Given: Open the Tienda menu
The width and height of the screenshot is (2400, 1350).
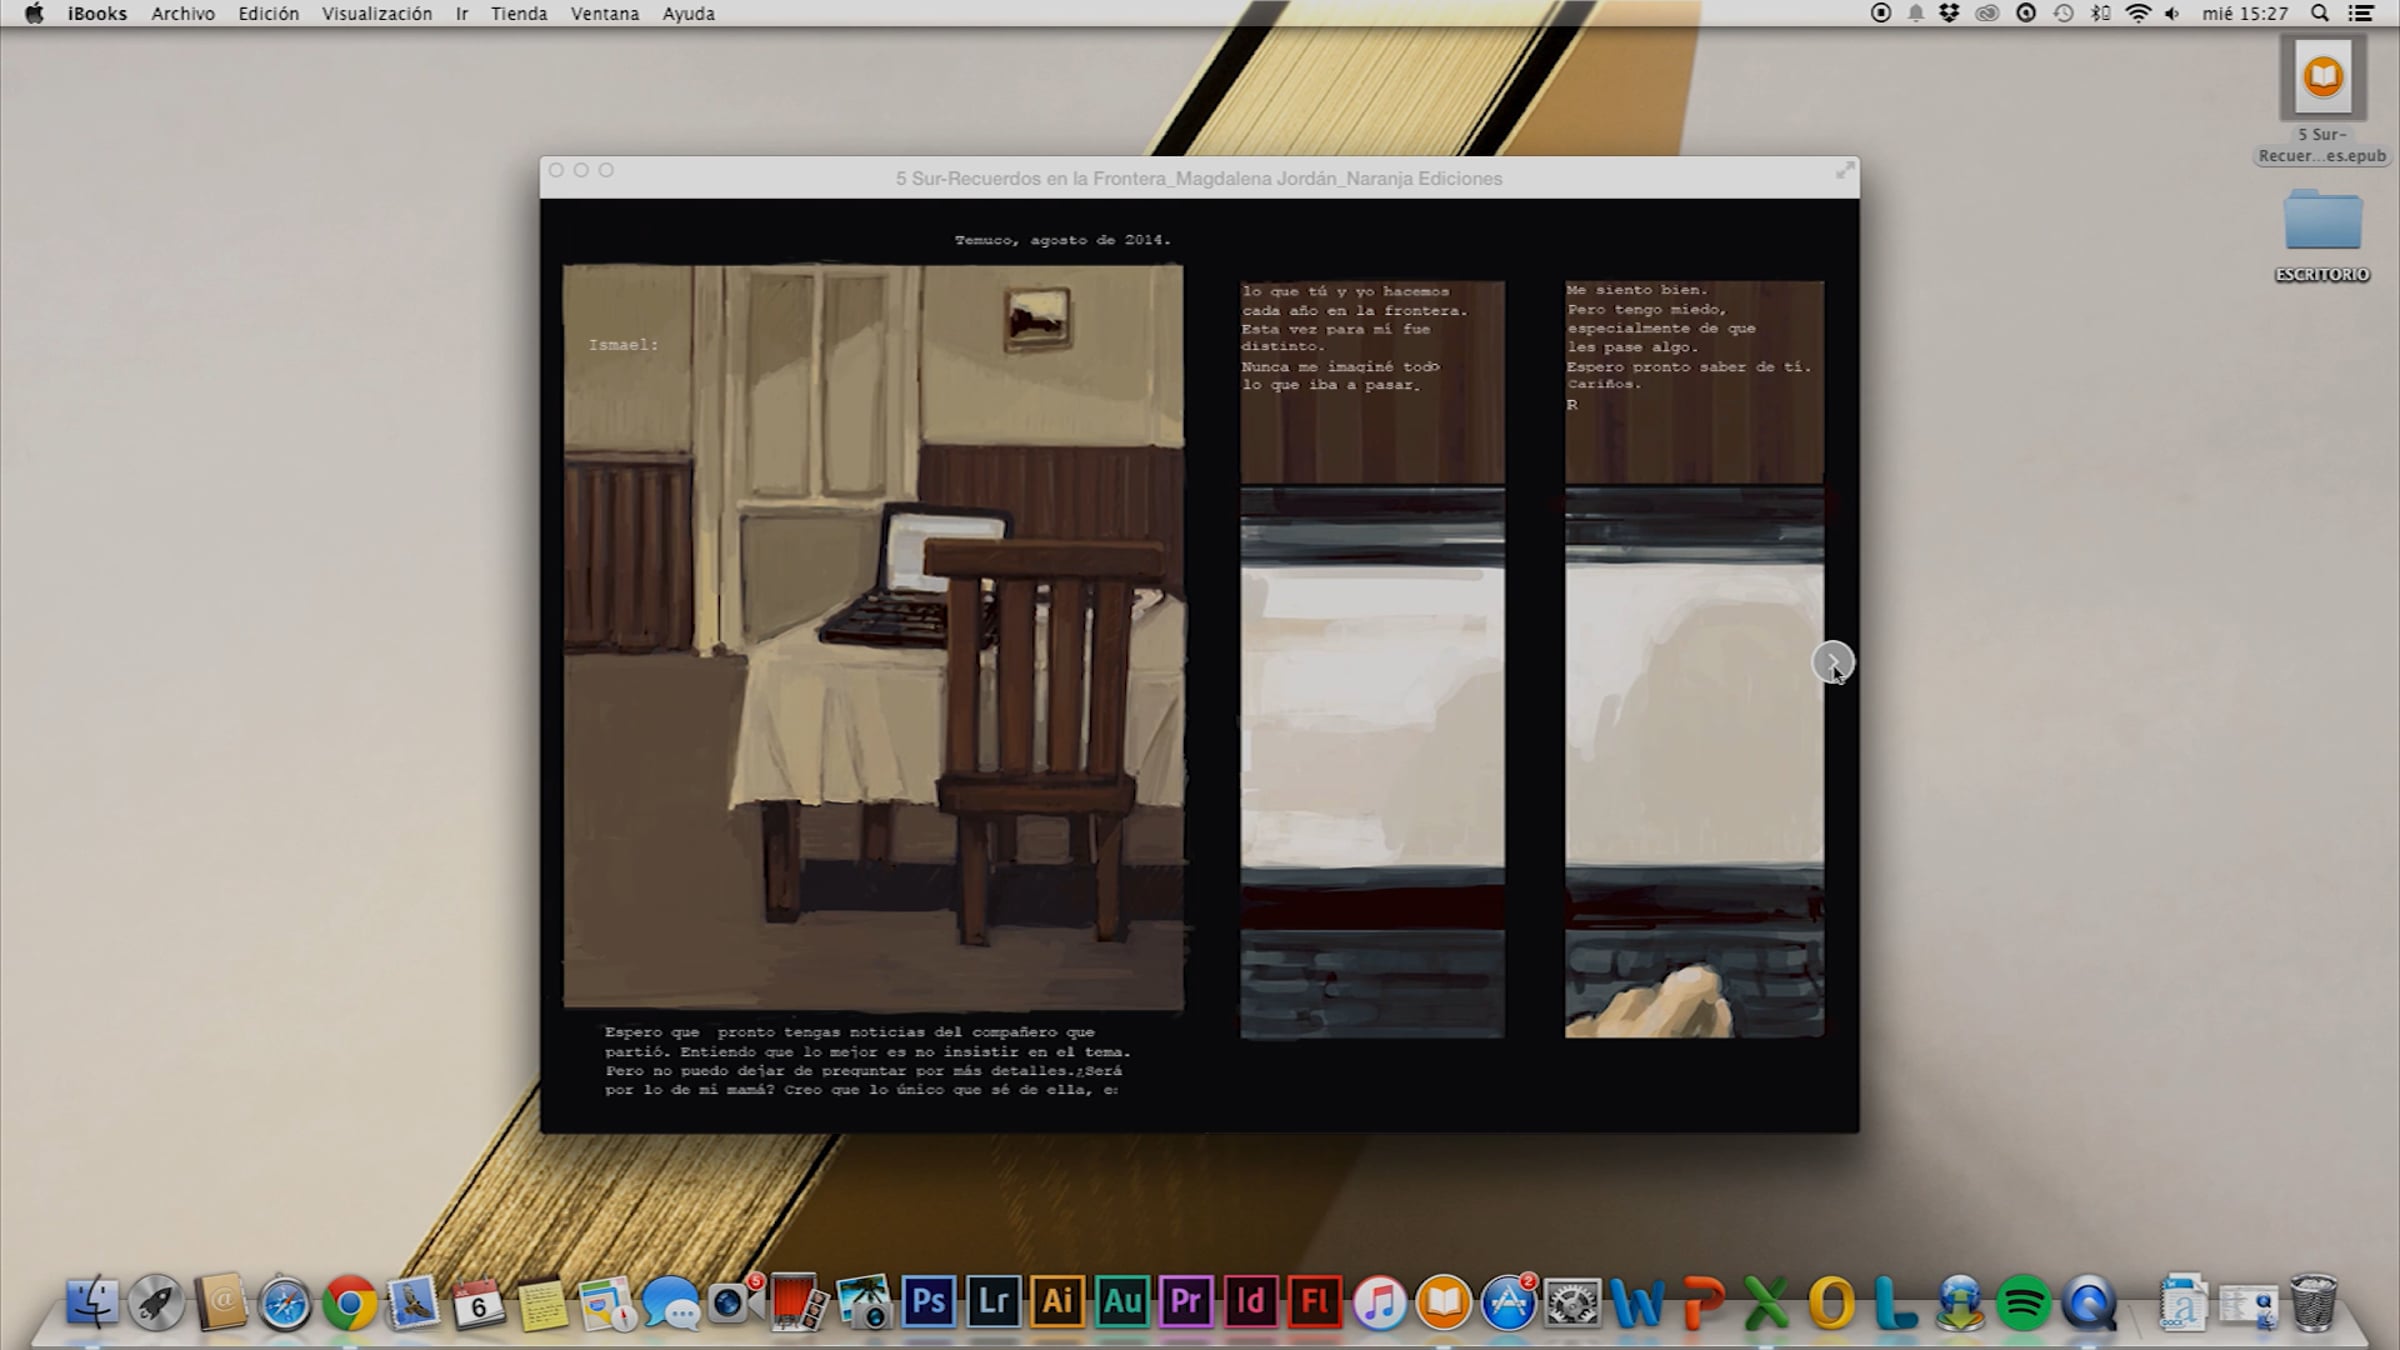Looking at the screenshot, I should tap(518, 14).
